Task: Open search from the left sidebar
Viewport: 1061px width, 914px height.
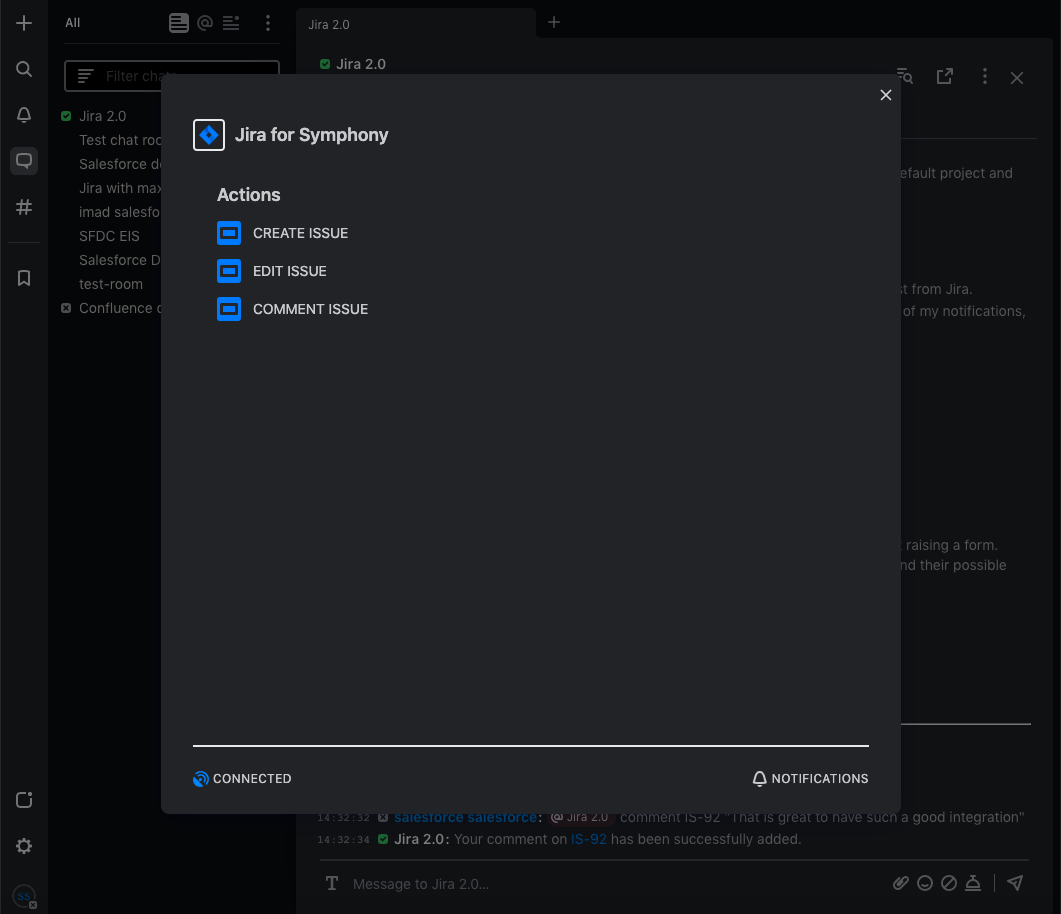Action: tap(24, 69)
